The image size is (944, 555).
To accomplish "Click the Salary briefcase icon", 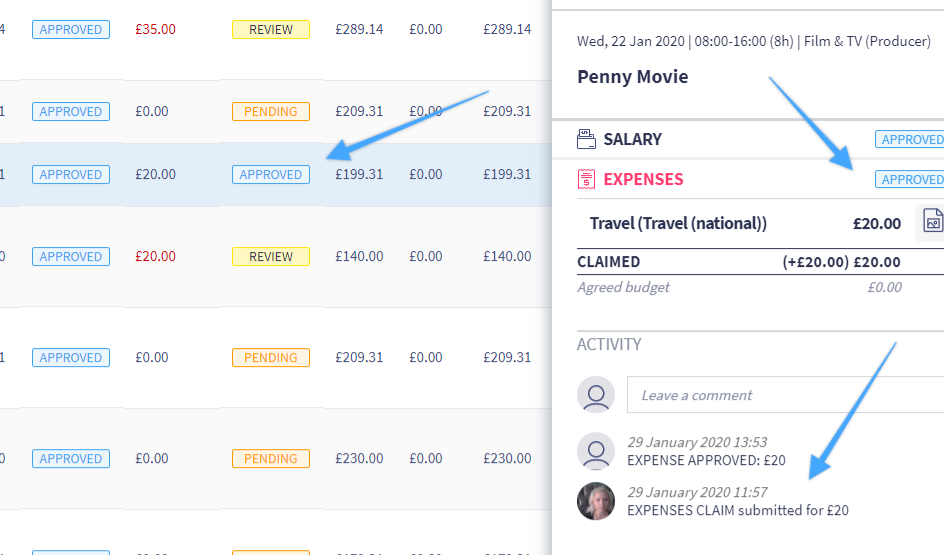I will (x=587, y=140).
